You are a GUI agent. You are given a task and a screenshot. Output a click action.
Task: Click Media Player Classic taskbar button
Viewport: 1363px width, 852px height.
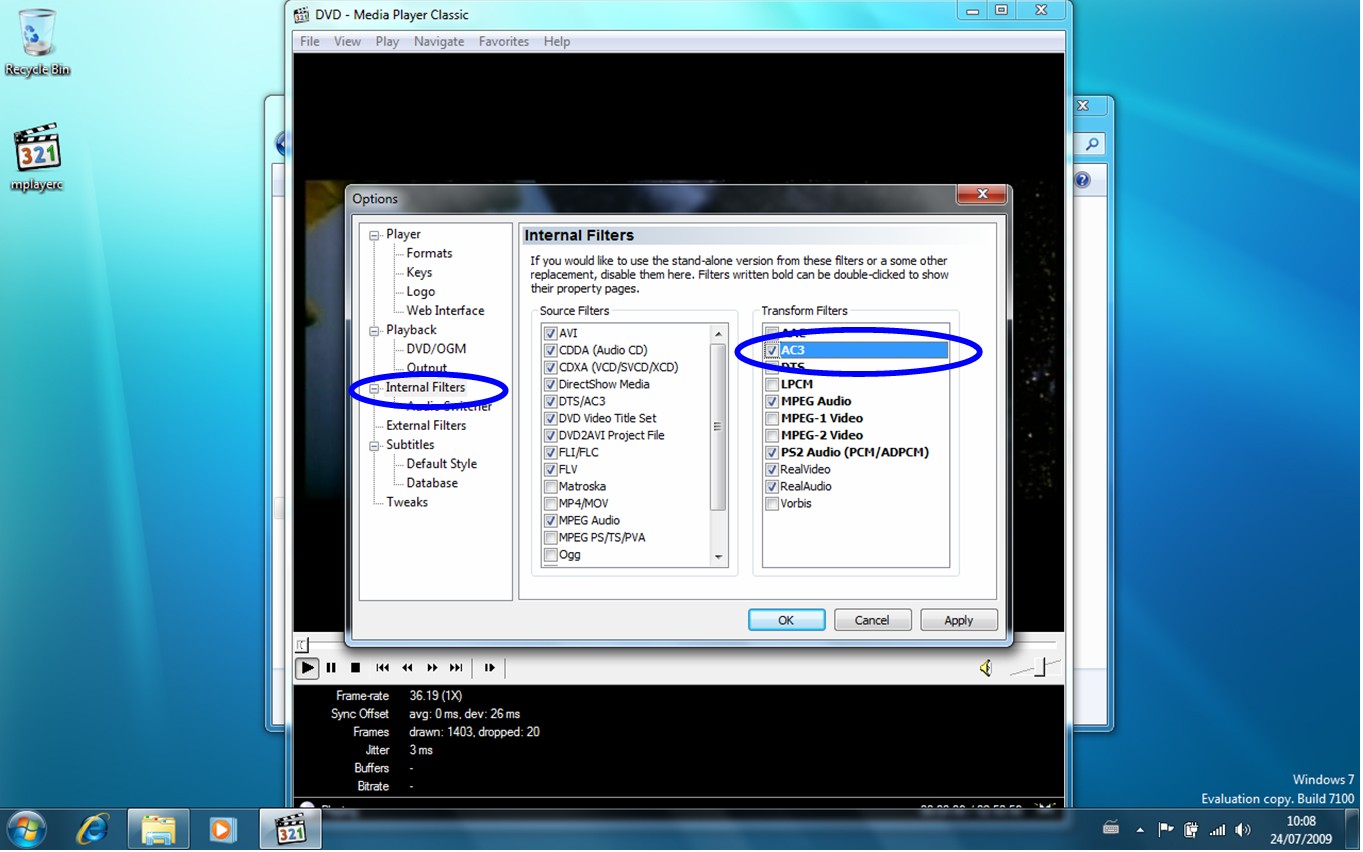coord(290,830)
